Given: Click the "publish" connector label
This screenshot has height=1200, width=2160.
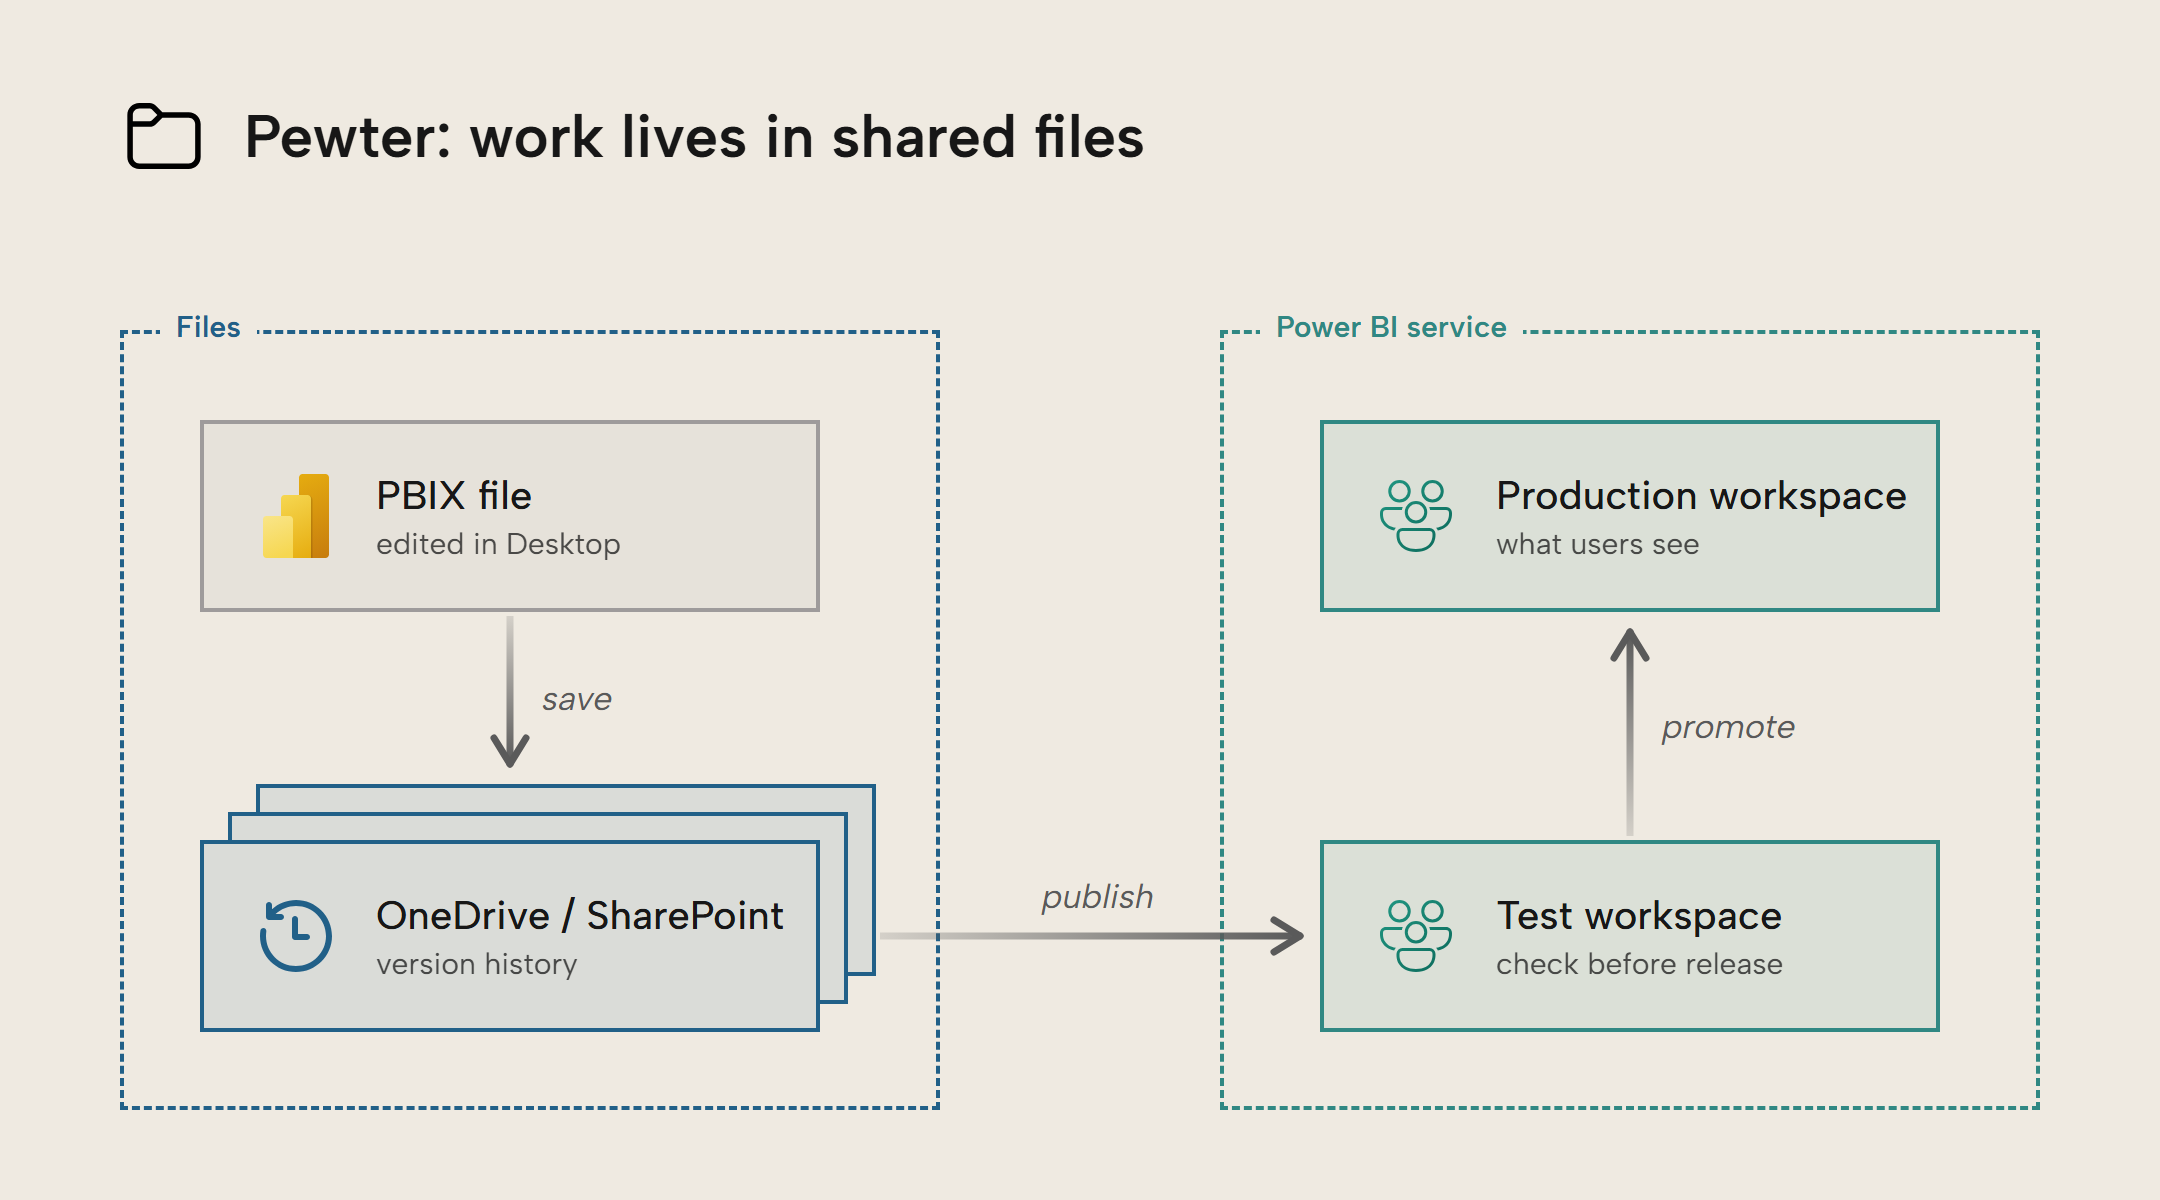Looking at the screenshot, I should [1097, 897].
